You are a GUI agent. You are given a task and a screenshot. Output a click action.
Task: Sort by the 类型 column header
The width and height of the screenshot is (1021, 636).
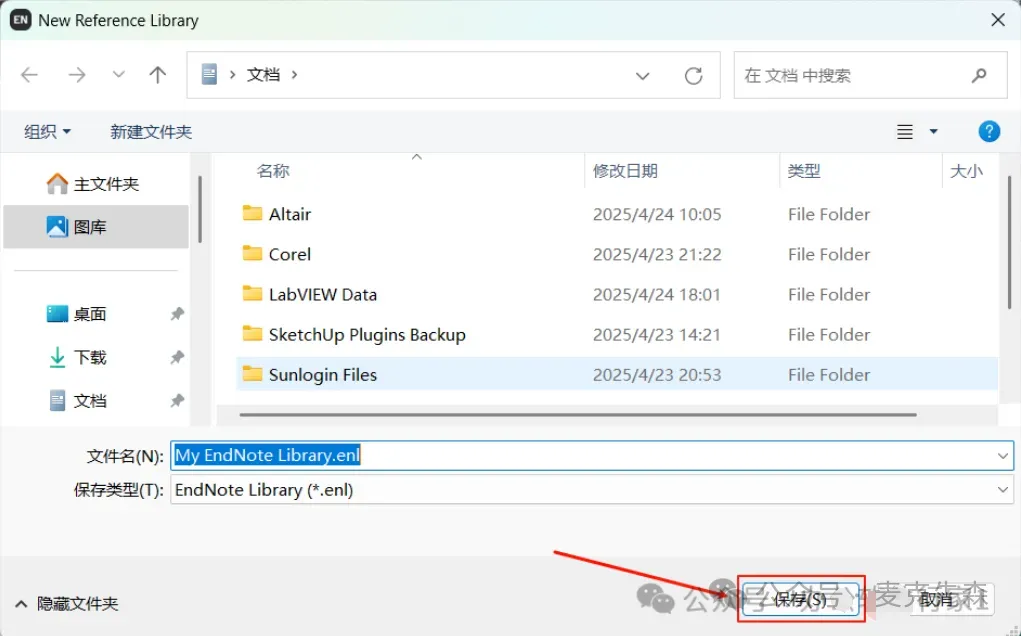(x=804, y=171)
